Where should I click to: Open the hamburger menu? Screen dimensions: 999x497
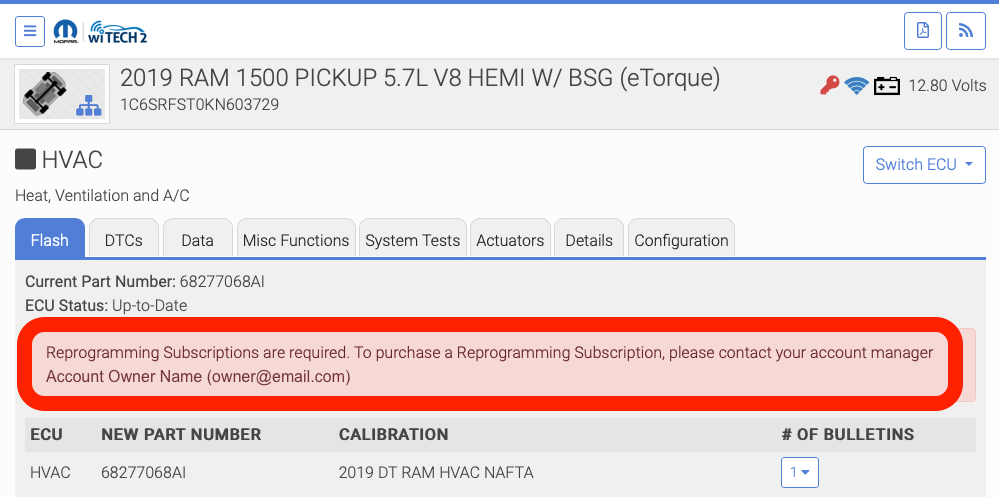pos(30,31)
